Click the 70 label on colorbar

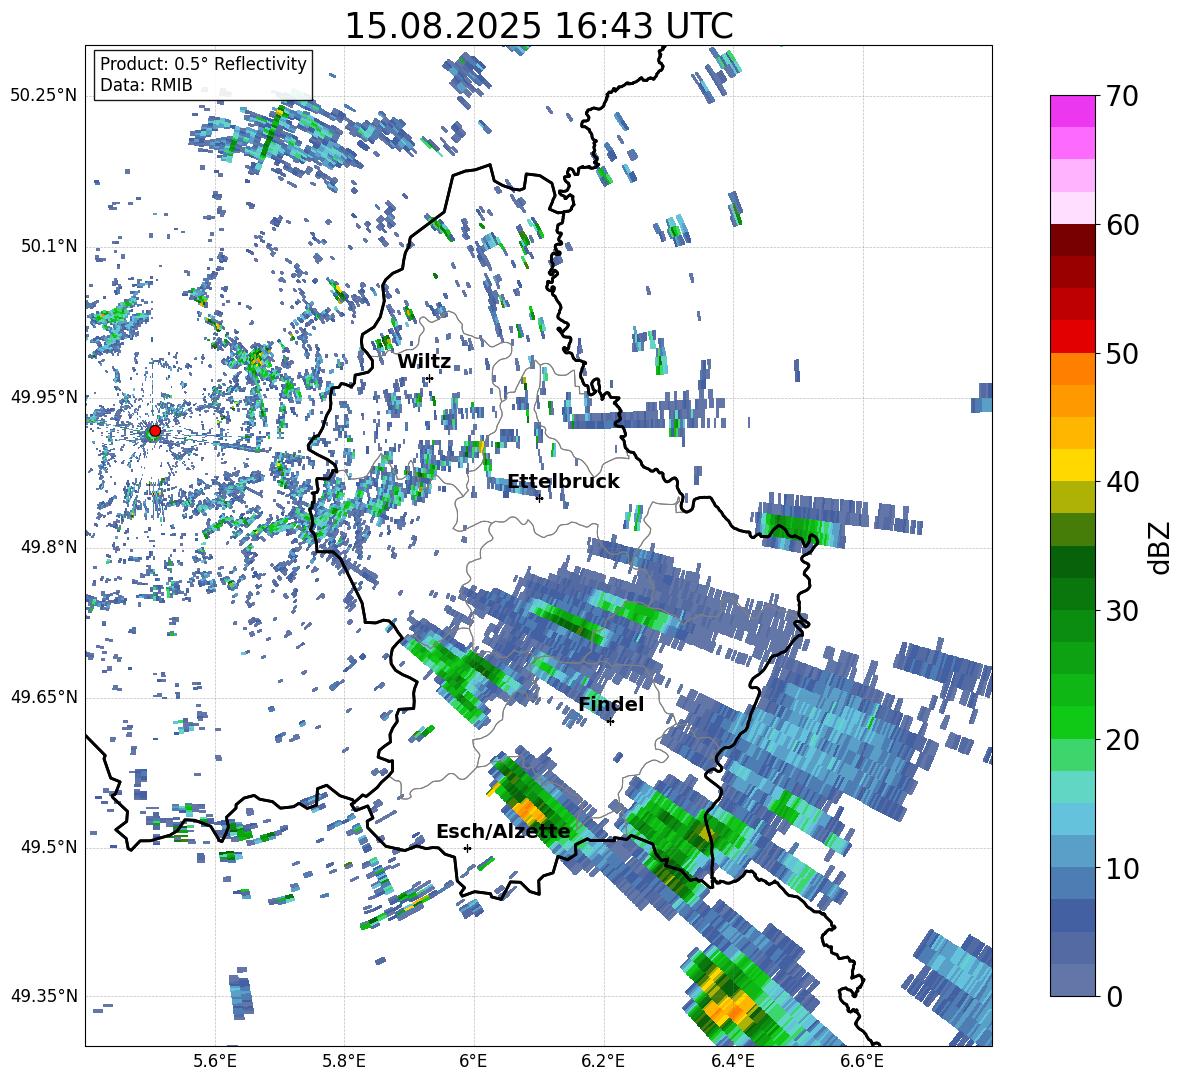(1121, 97)
